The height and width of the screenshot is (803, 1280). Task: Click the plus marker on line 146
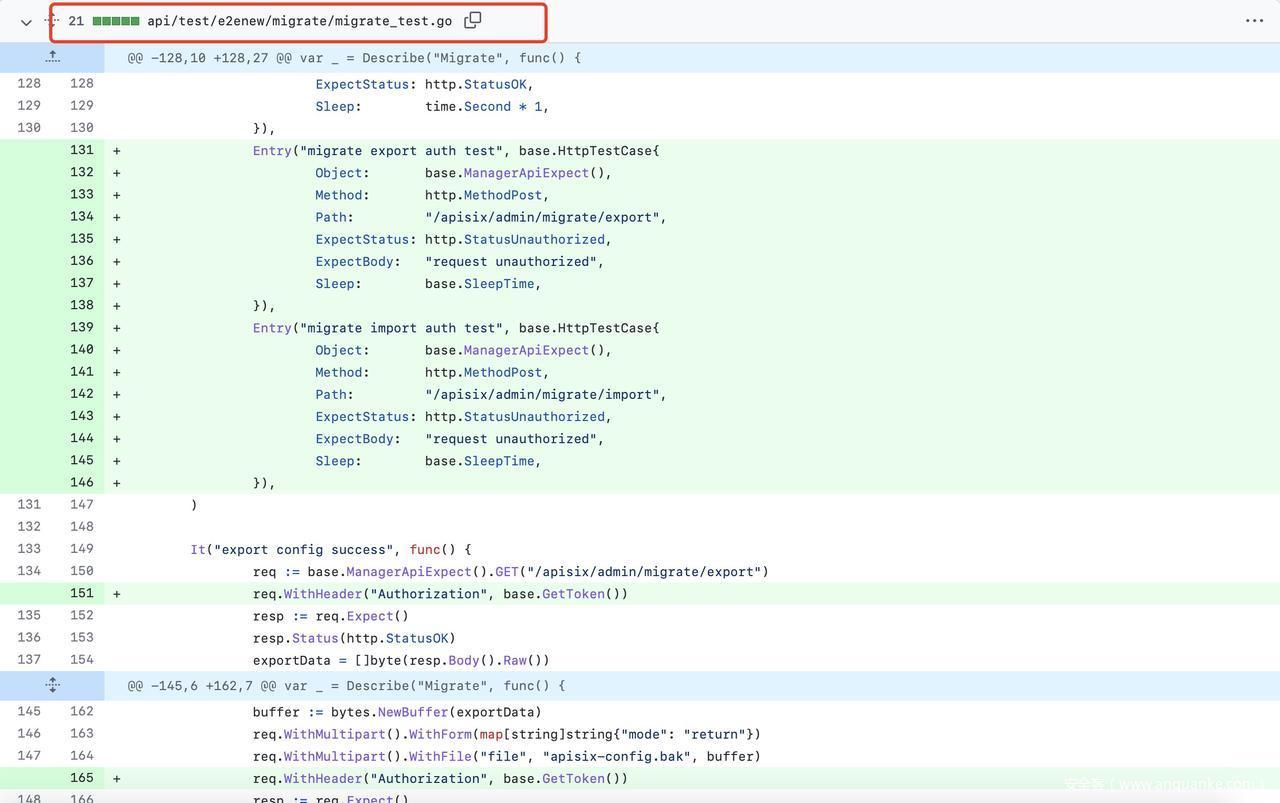point(117,483)
